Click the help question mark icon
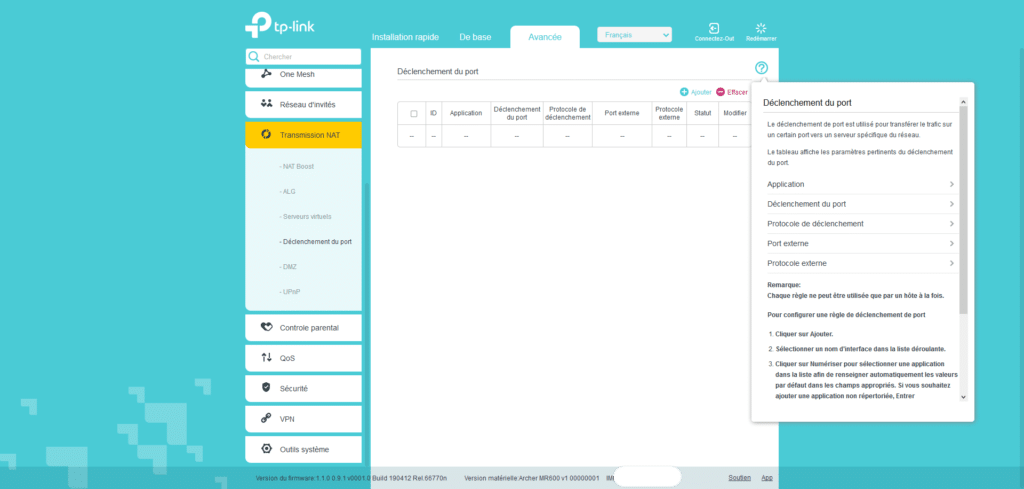The height and width of the screenshot is (489, 1024). pyautogui.click(x=762, y=68)
